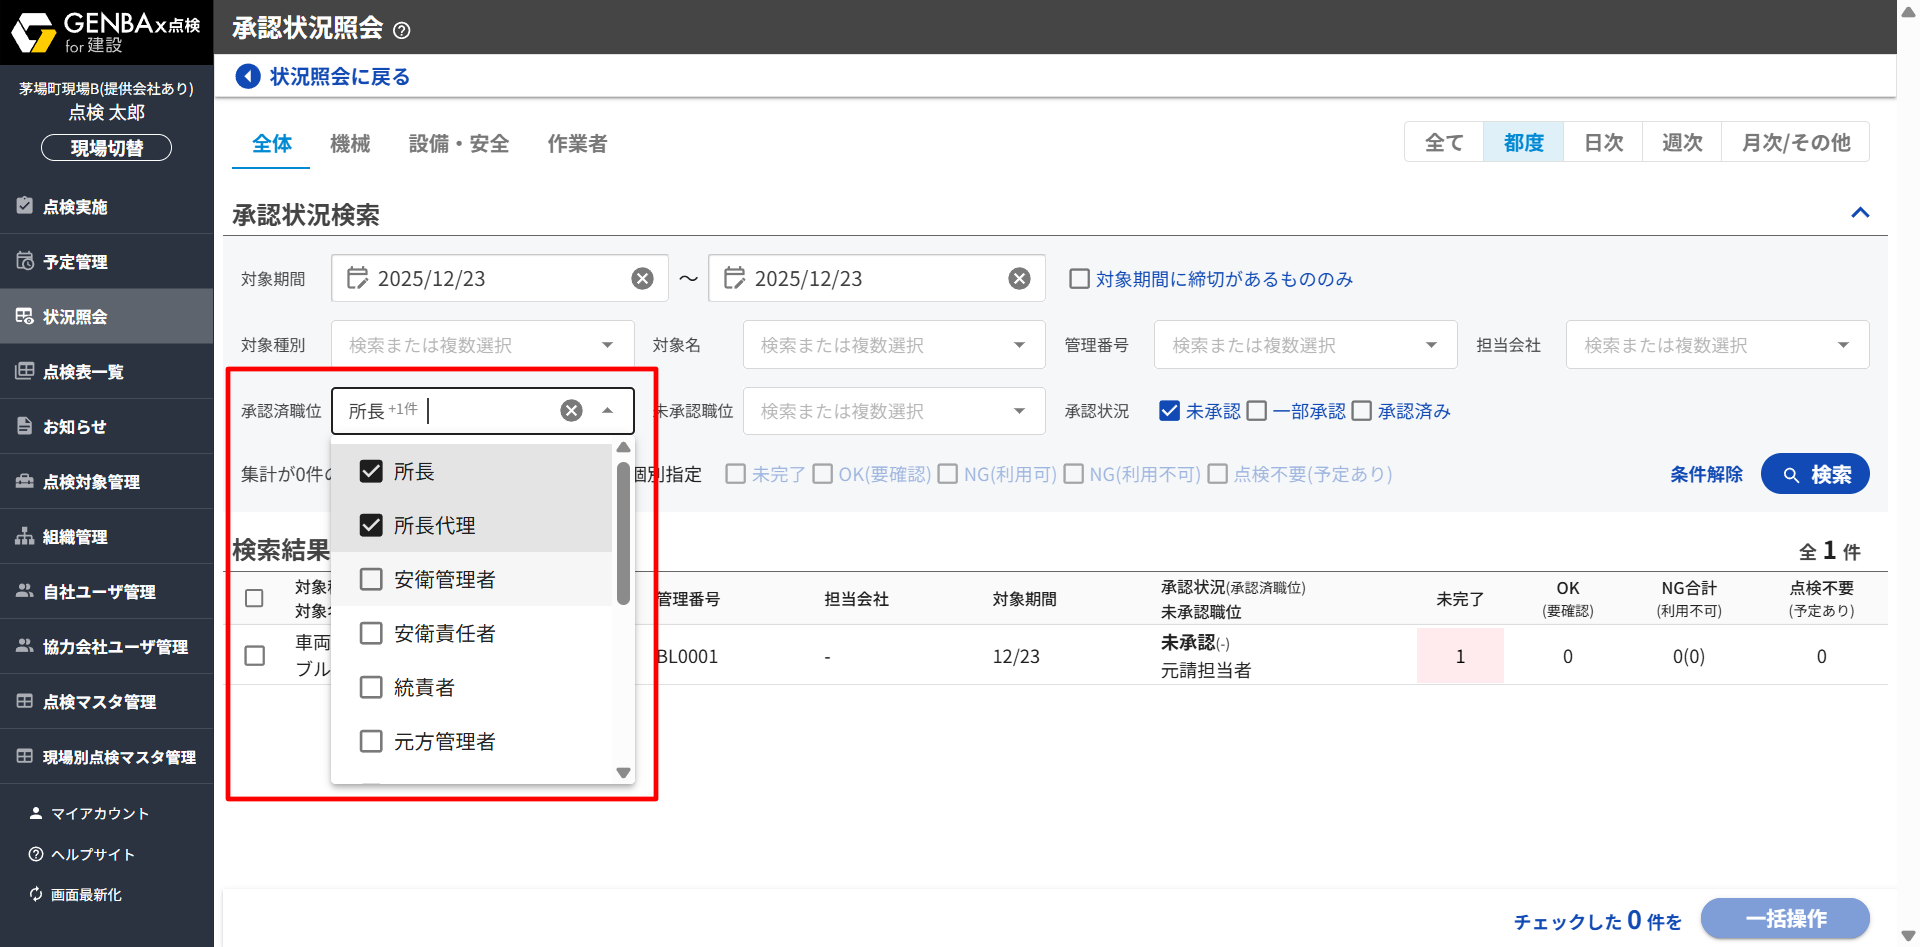Viewport: 1920px width, 947px height.
Task: Click the 条件解除 link
Action: [x=1705, y=474]
